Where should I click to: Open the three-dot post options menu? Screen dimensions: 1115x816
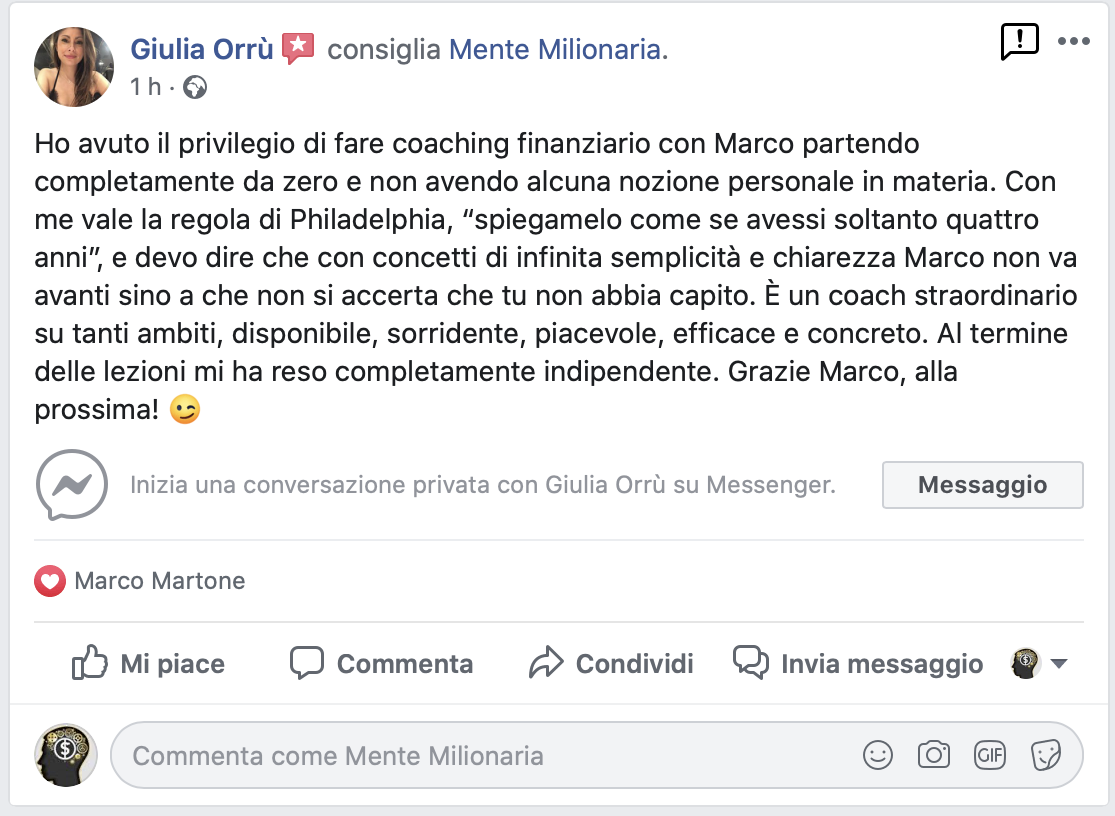point(1073,42)
